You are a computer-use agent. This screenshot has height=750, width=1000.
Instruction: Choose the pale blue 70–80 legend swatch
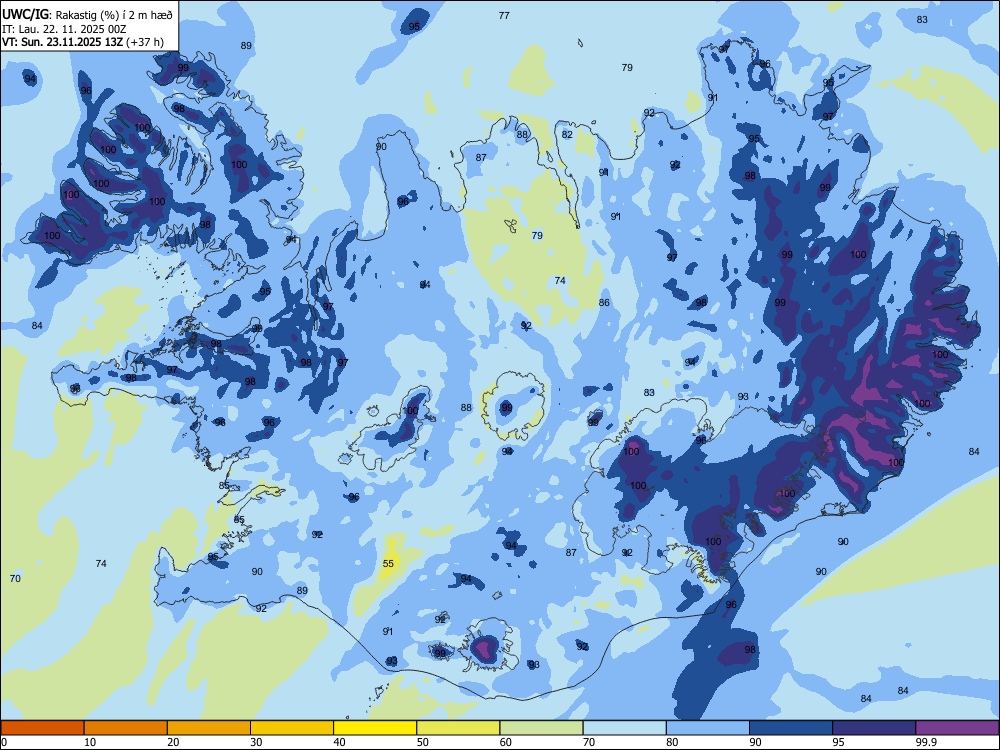coord(625,728)
